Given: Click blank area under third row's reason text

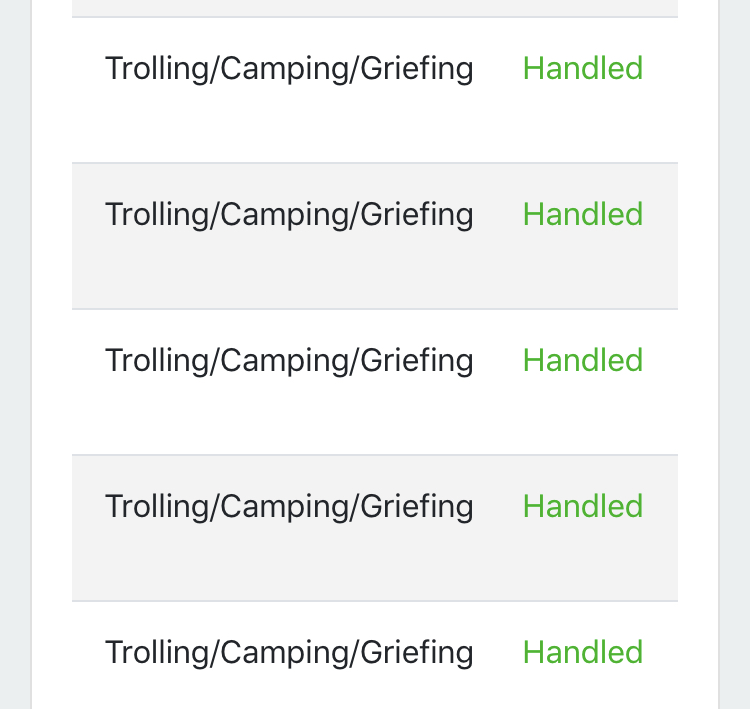Looking at the screenshot, I should pyautogui.click(x=289, y=416).
